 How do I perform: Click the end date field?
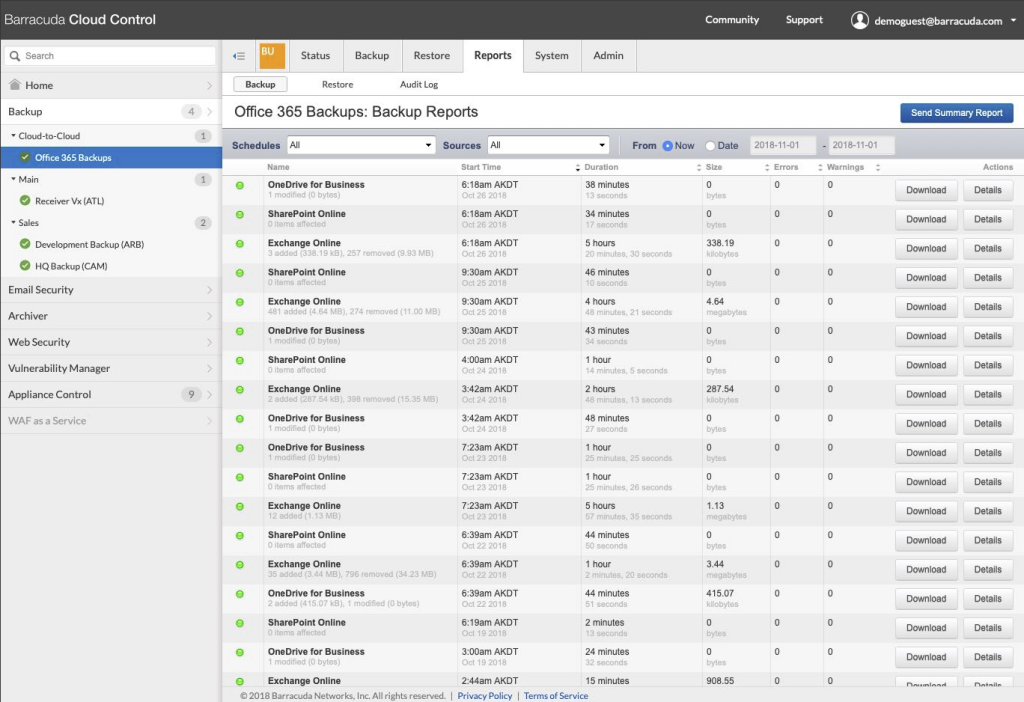click(x=861, y=145)
